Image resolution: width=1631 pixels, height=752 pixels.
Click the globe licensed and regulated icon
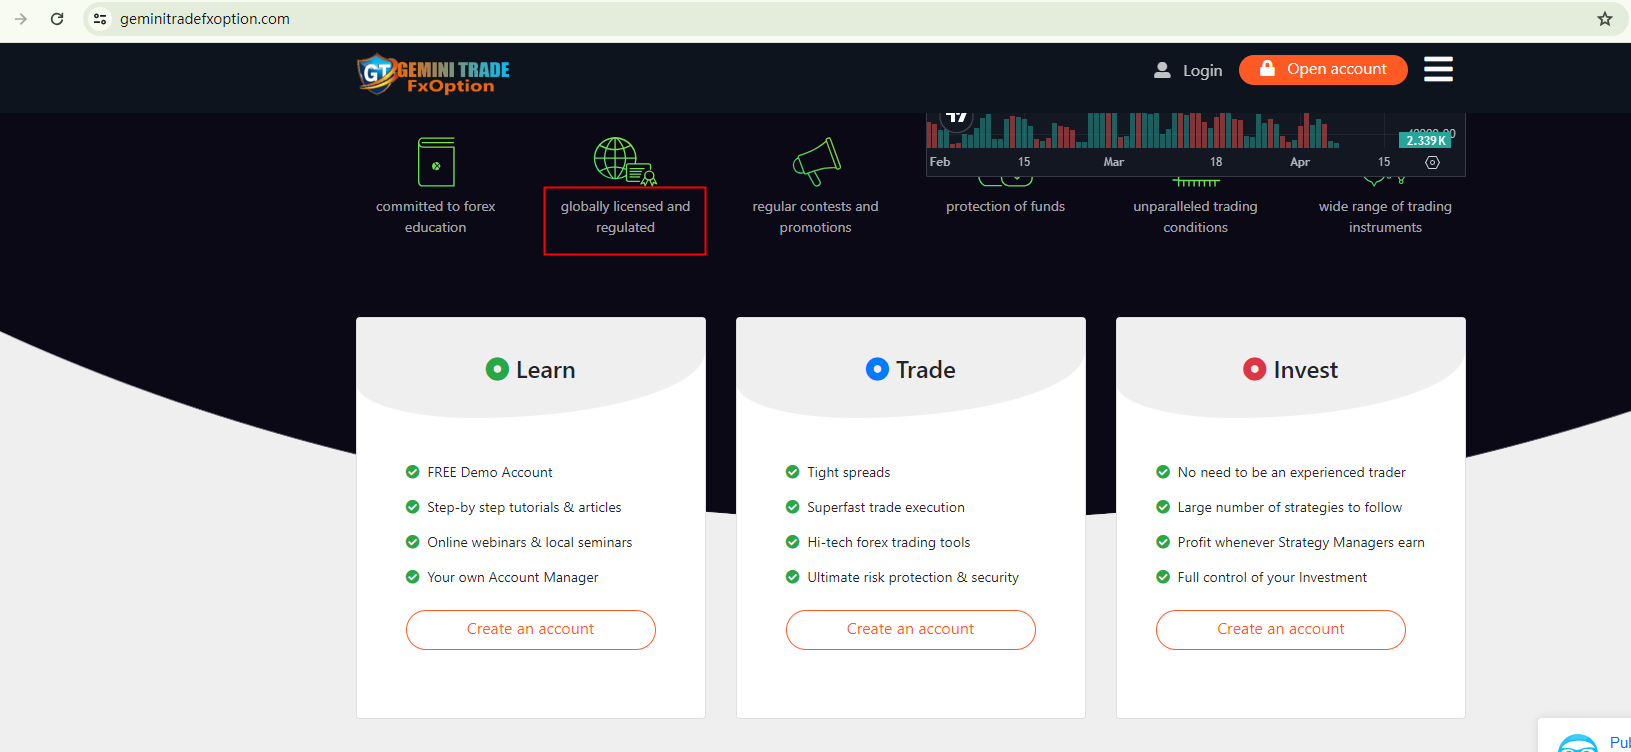pos(623,161)
